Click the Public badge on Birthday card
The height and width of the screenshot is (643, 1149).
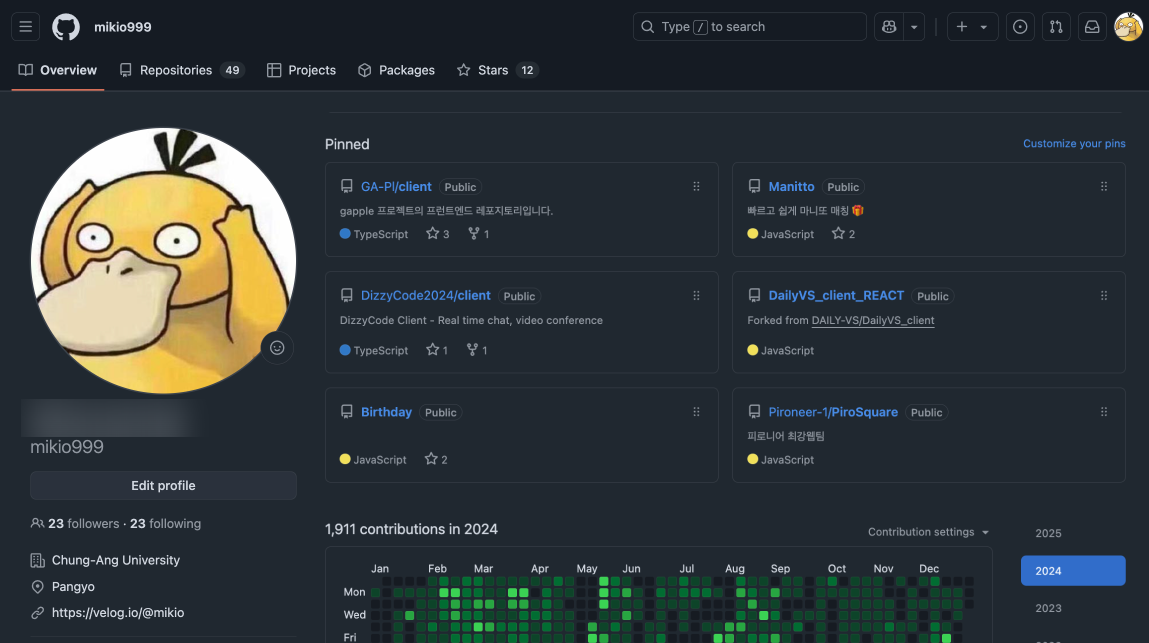(440, 413)
